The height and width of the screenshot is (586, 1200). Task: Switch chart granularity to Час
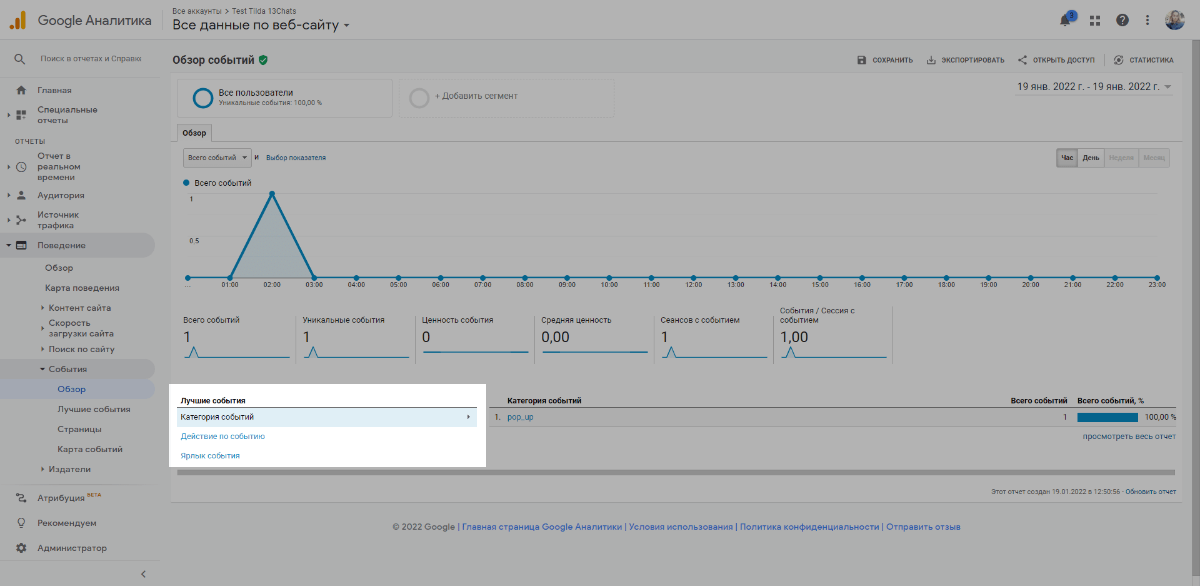1067,158
